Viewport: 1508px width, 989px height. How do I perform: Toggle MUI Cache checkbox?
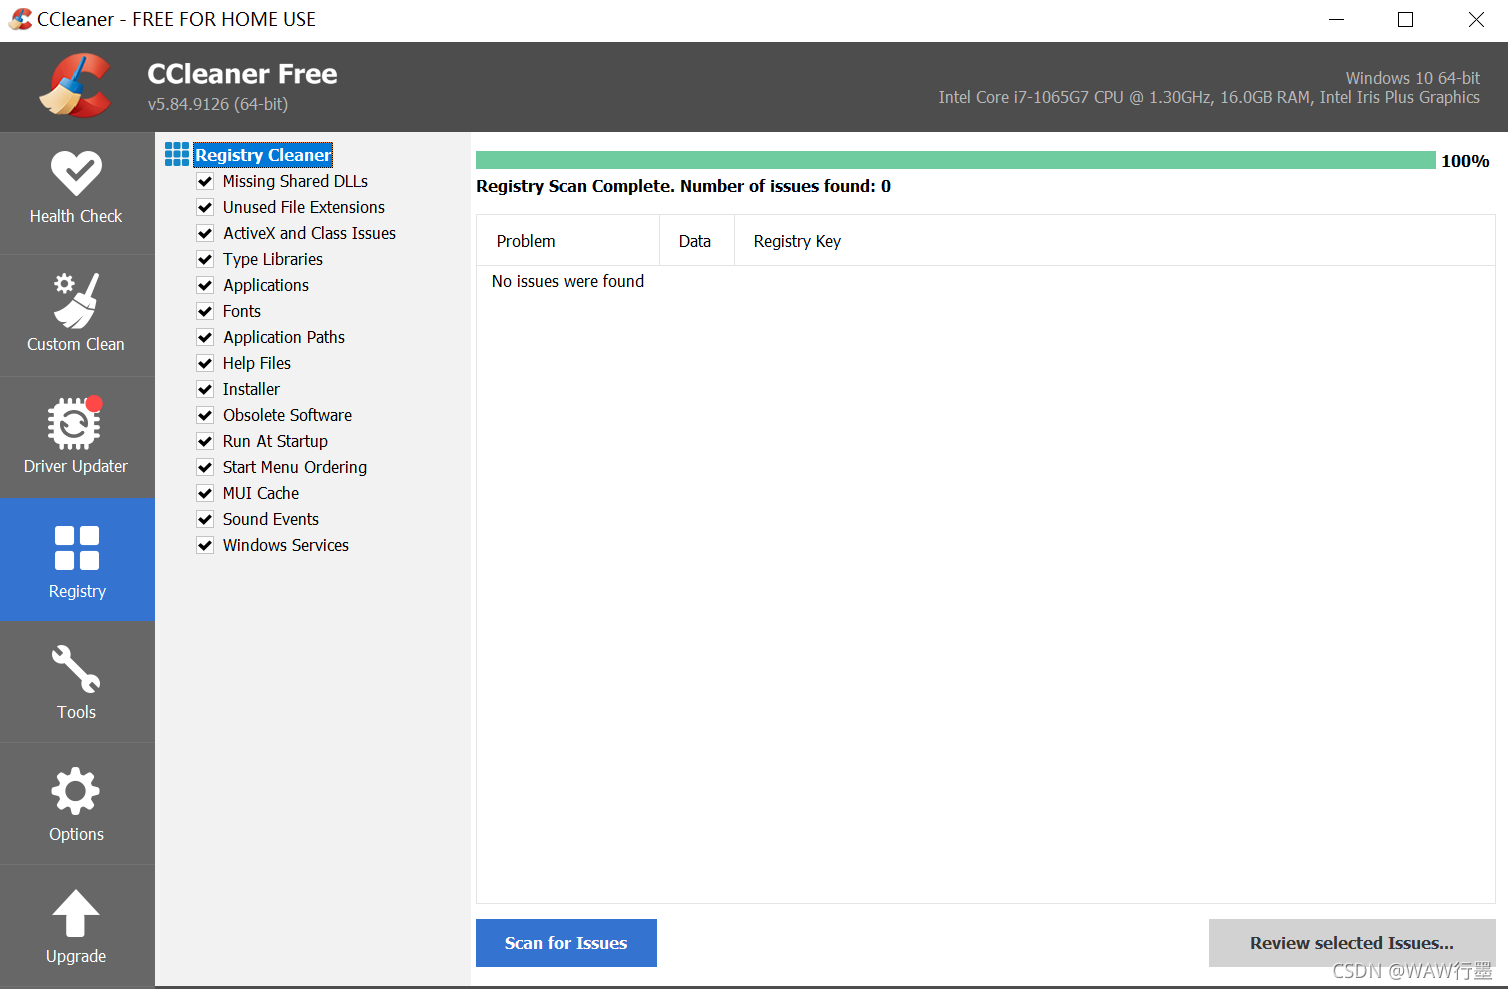205,493
